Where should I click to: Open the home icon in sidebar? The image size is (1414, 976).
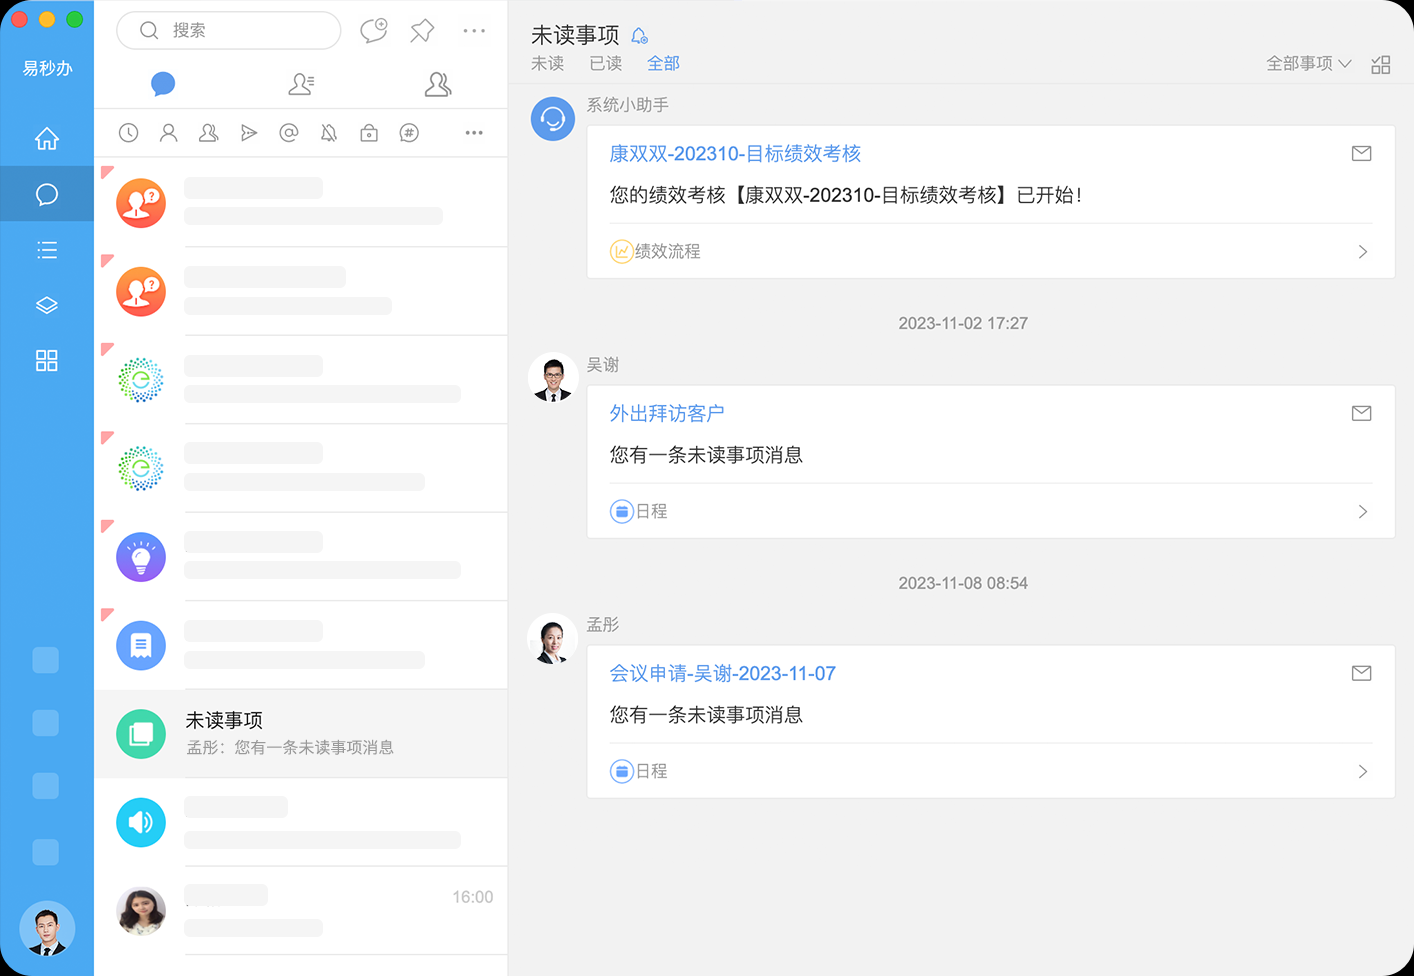(47, 139)
